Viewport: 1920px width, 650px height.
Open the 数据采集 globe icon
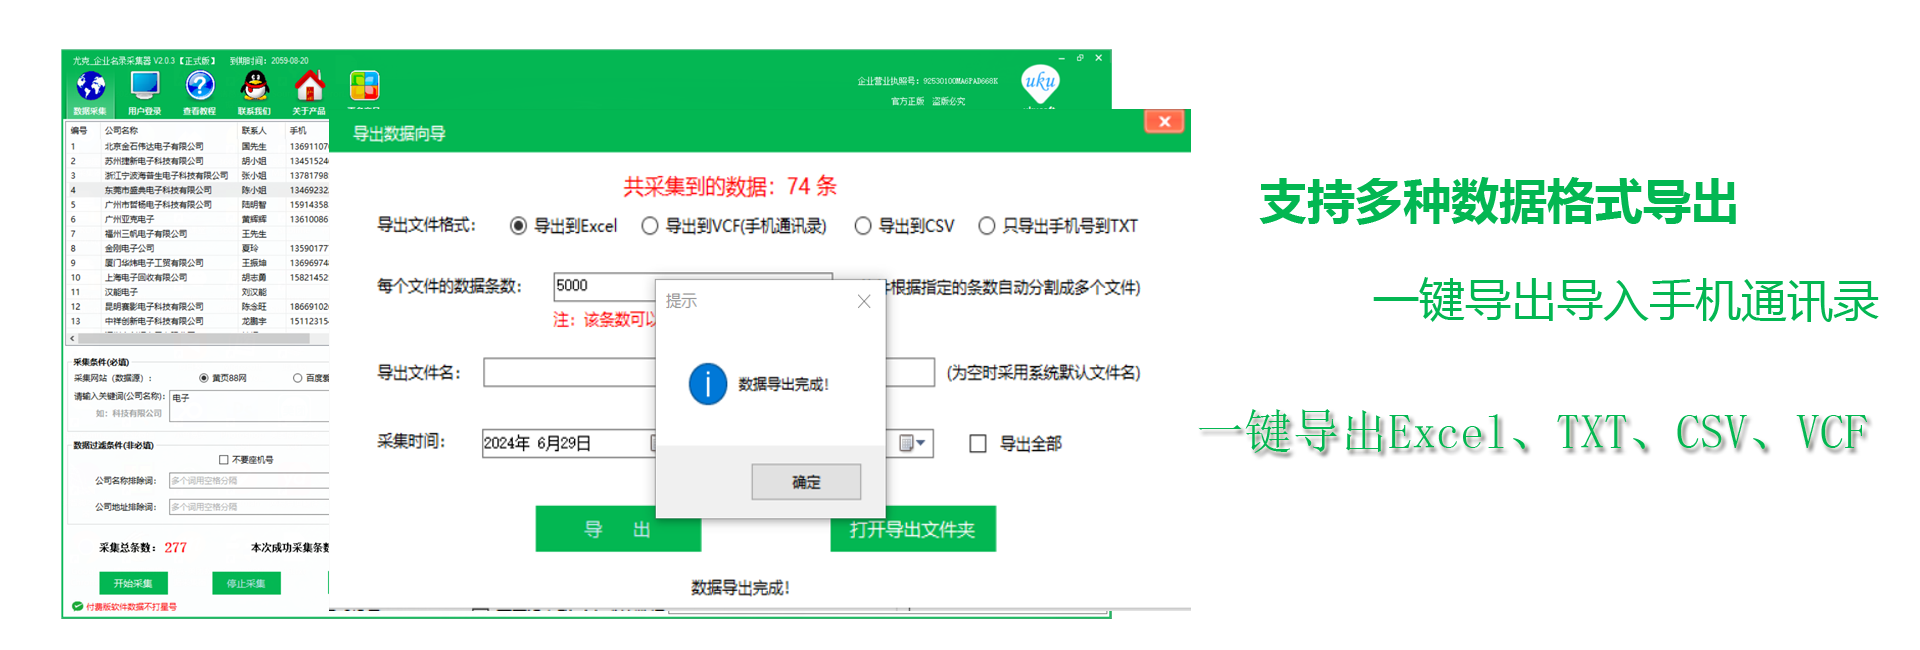90,87
